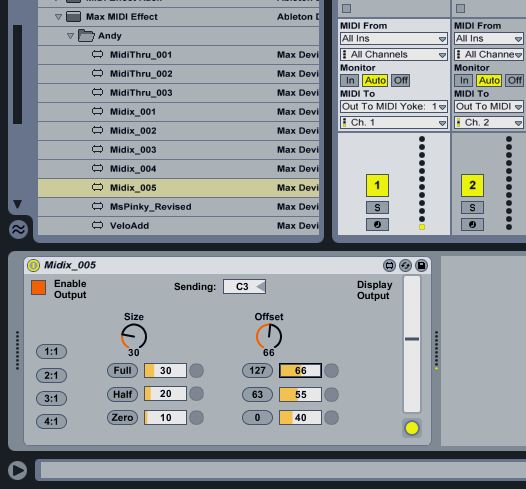Click the 127 offset button
Image resolution: width=526 pixels, height=489 pixels.
tap(257, 371)
